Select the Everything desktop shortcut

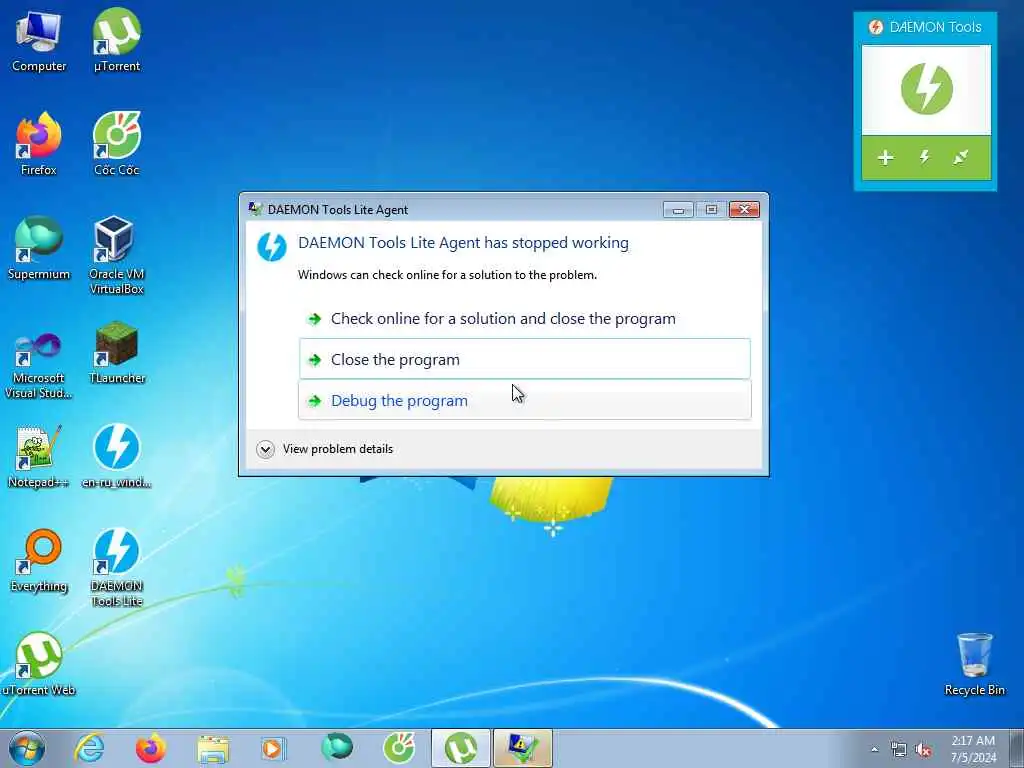click(x=39, y=560)
